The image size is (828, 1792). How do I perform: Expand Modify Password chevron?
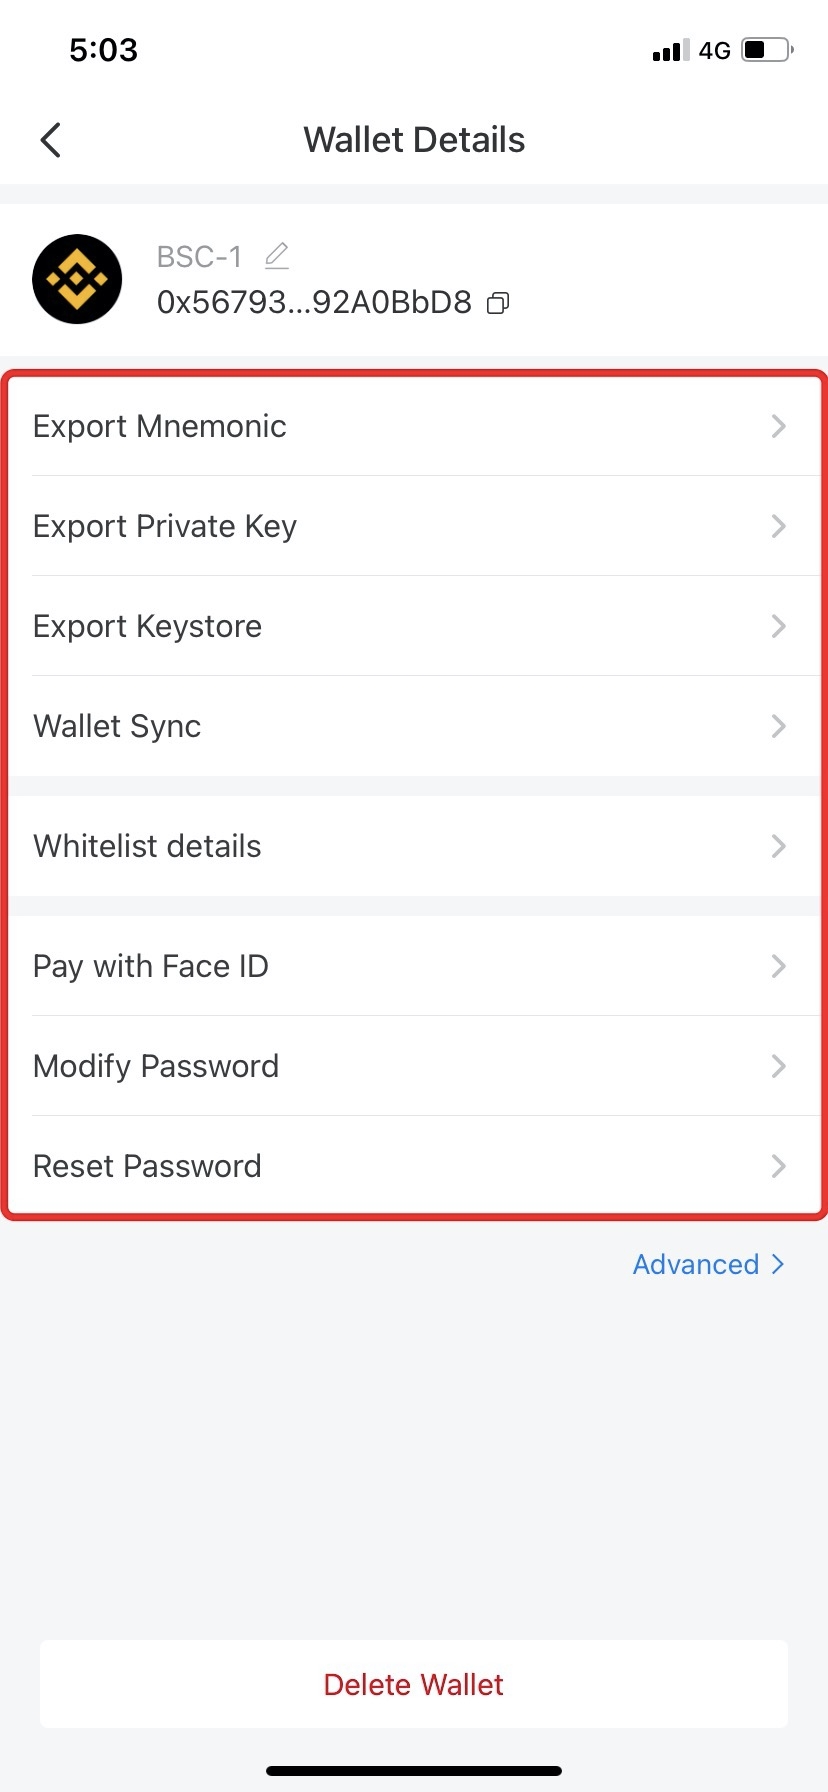coord(778,1067)
